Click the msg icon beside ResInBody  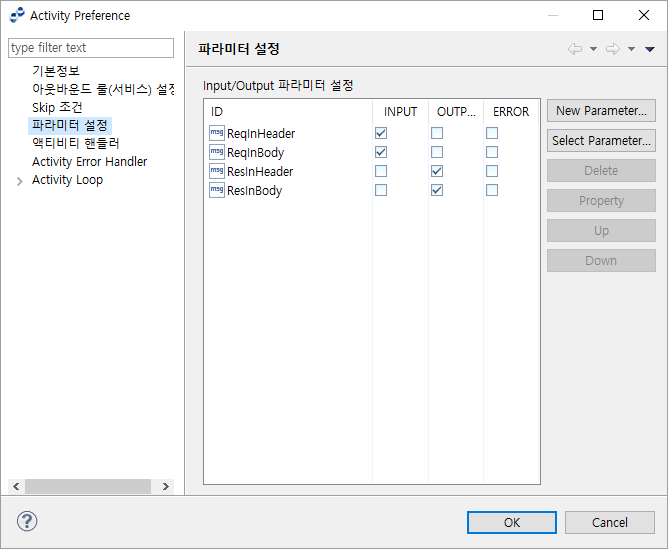click(x=217, y=190)
